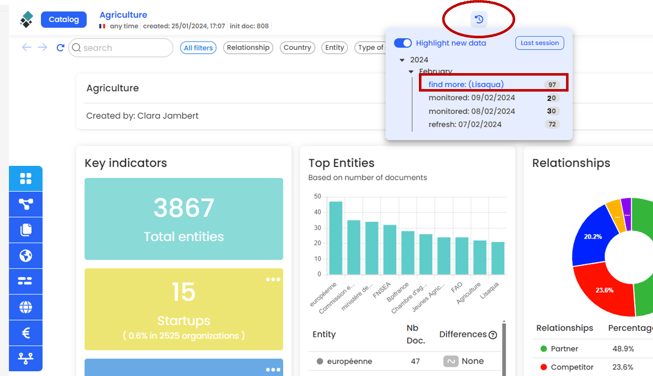Screen dimensions: 653x376
Task: Open the Type of filter
Action: pos(370,47)
